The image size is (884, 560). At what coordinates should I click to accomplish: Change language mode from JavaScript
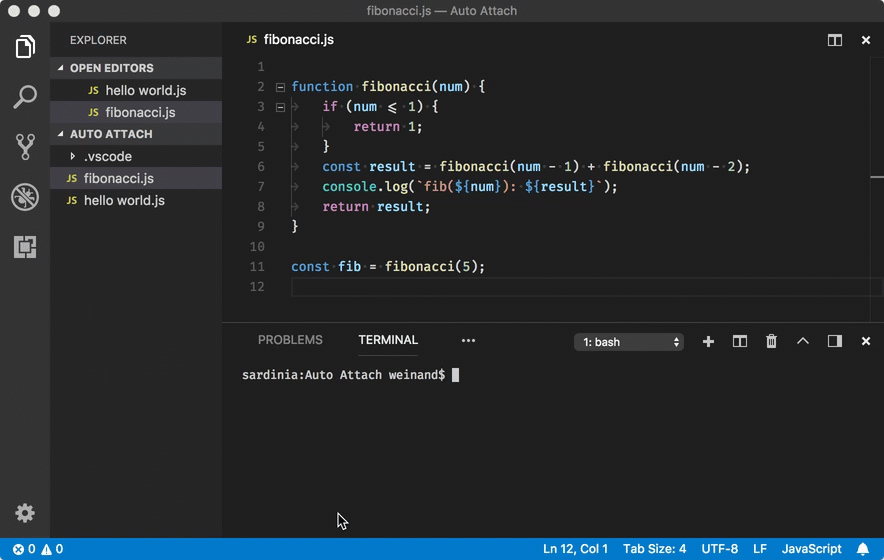pos(811,549)
